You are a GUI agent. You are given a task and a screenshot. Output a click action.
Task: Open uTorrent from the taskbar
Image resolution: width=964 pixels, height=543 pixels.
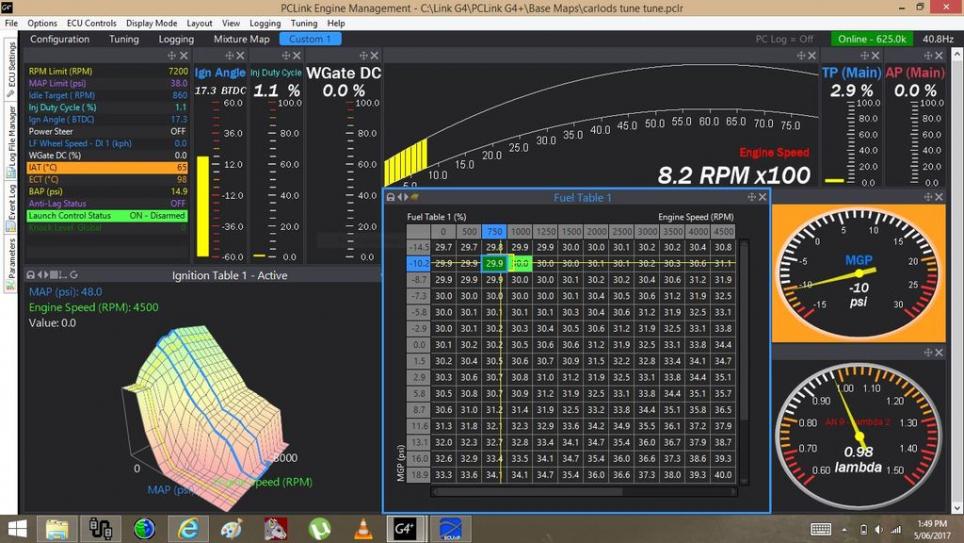tap(319, 529)
